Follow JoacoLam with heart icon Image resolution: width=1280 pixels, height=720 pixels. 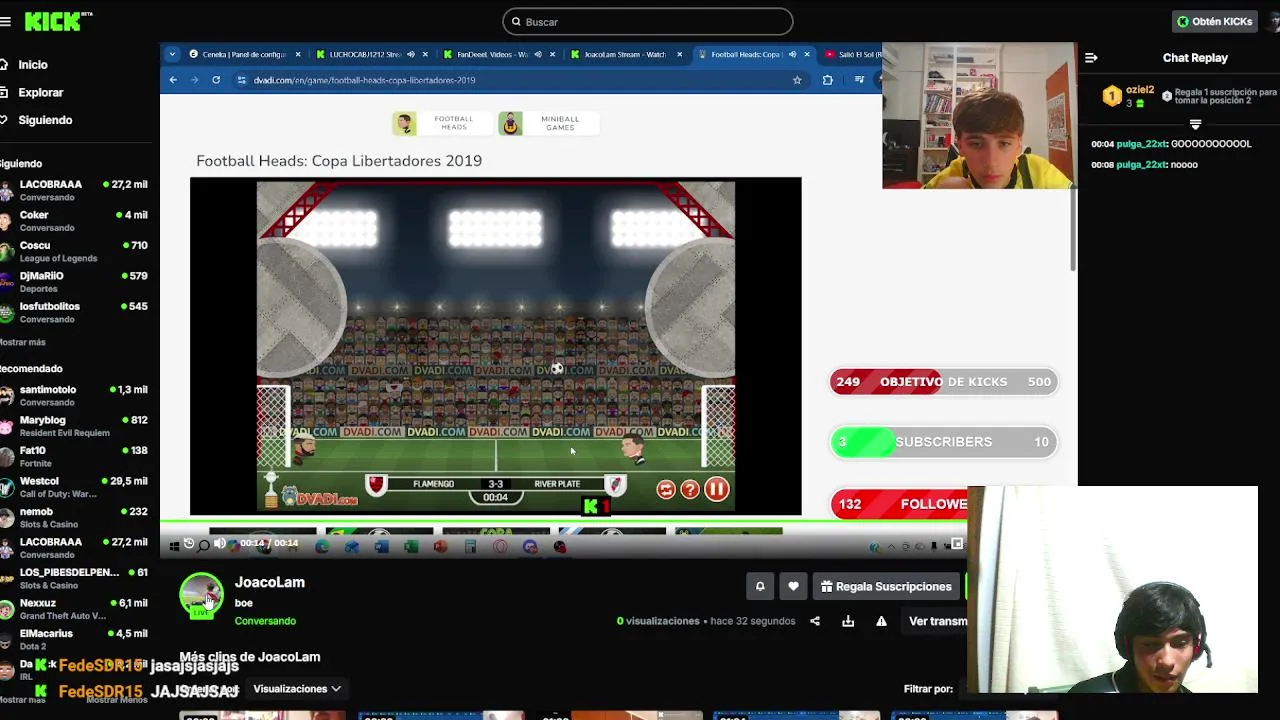pos(793,587)
